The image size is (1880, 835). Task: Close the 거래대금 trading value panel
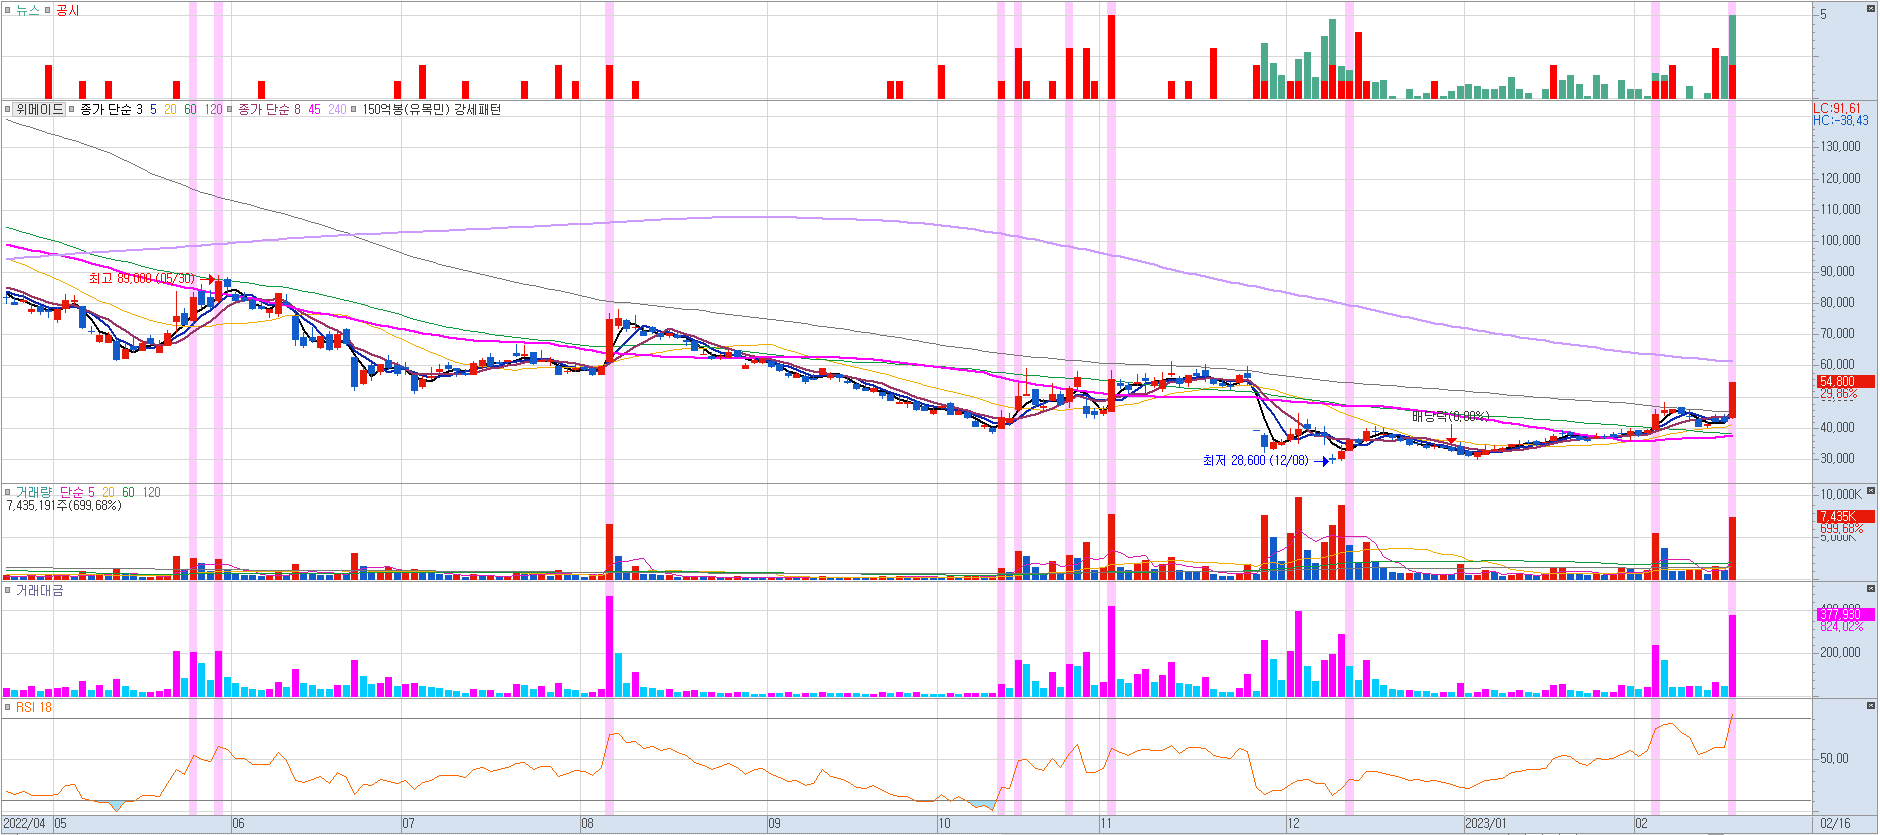tap(1871, 589)
